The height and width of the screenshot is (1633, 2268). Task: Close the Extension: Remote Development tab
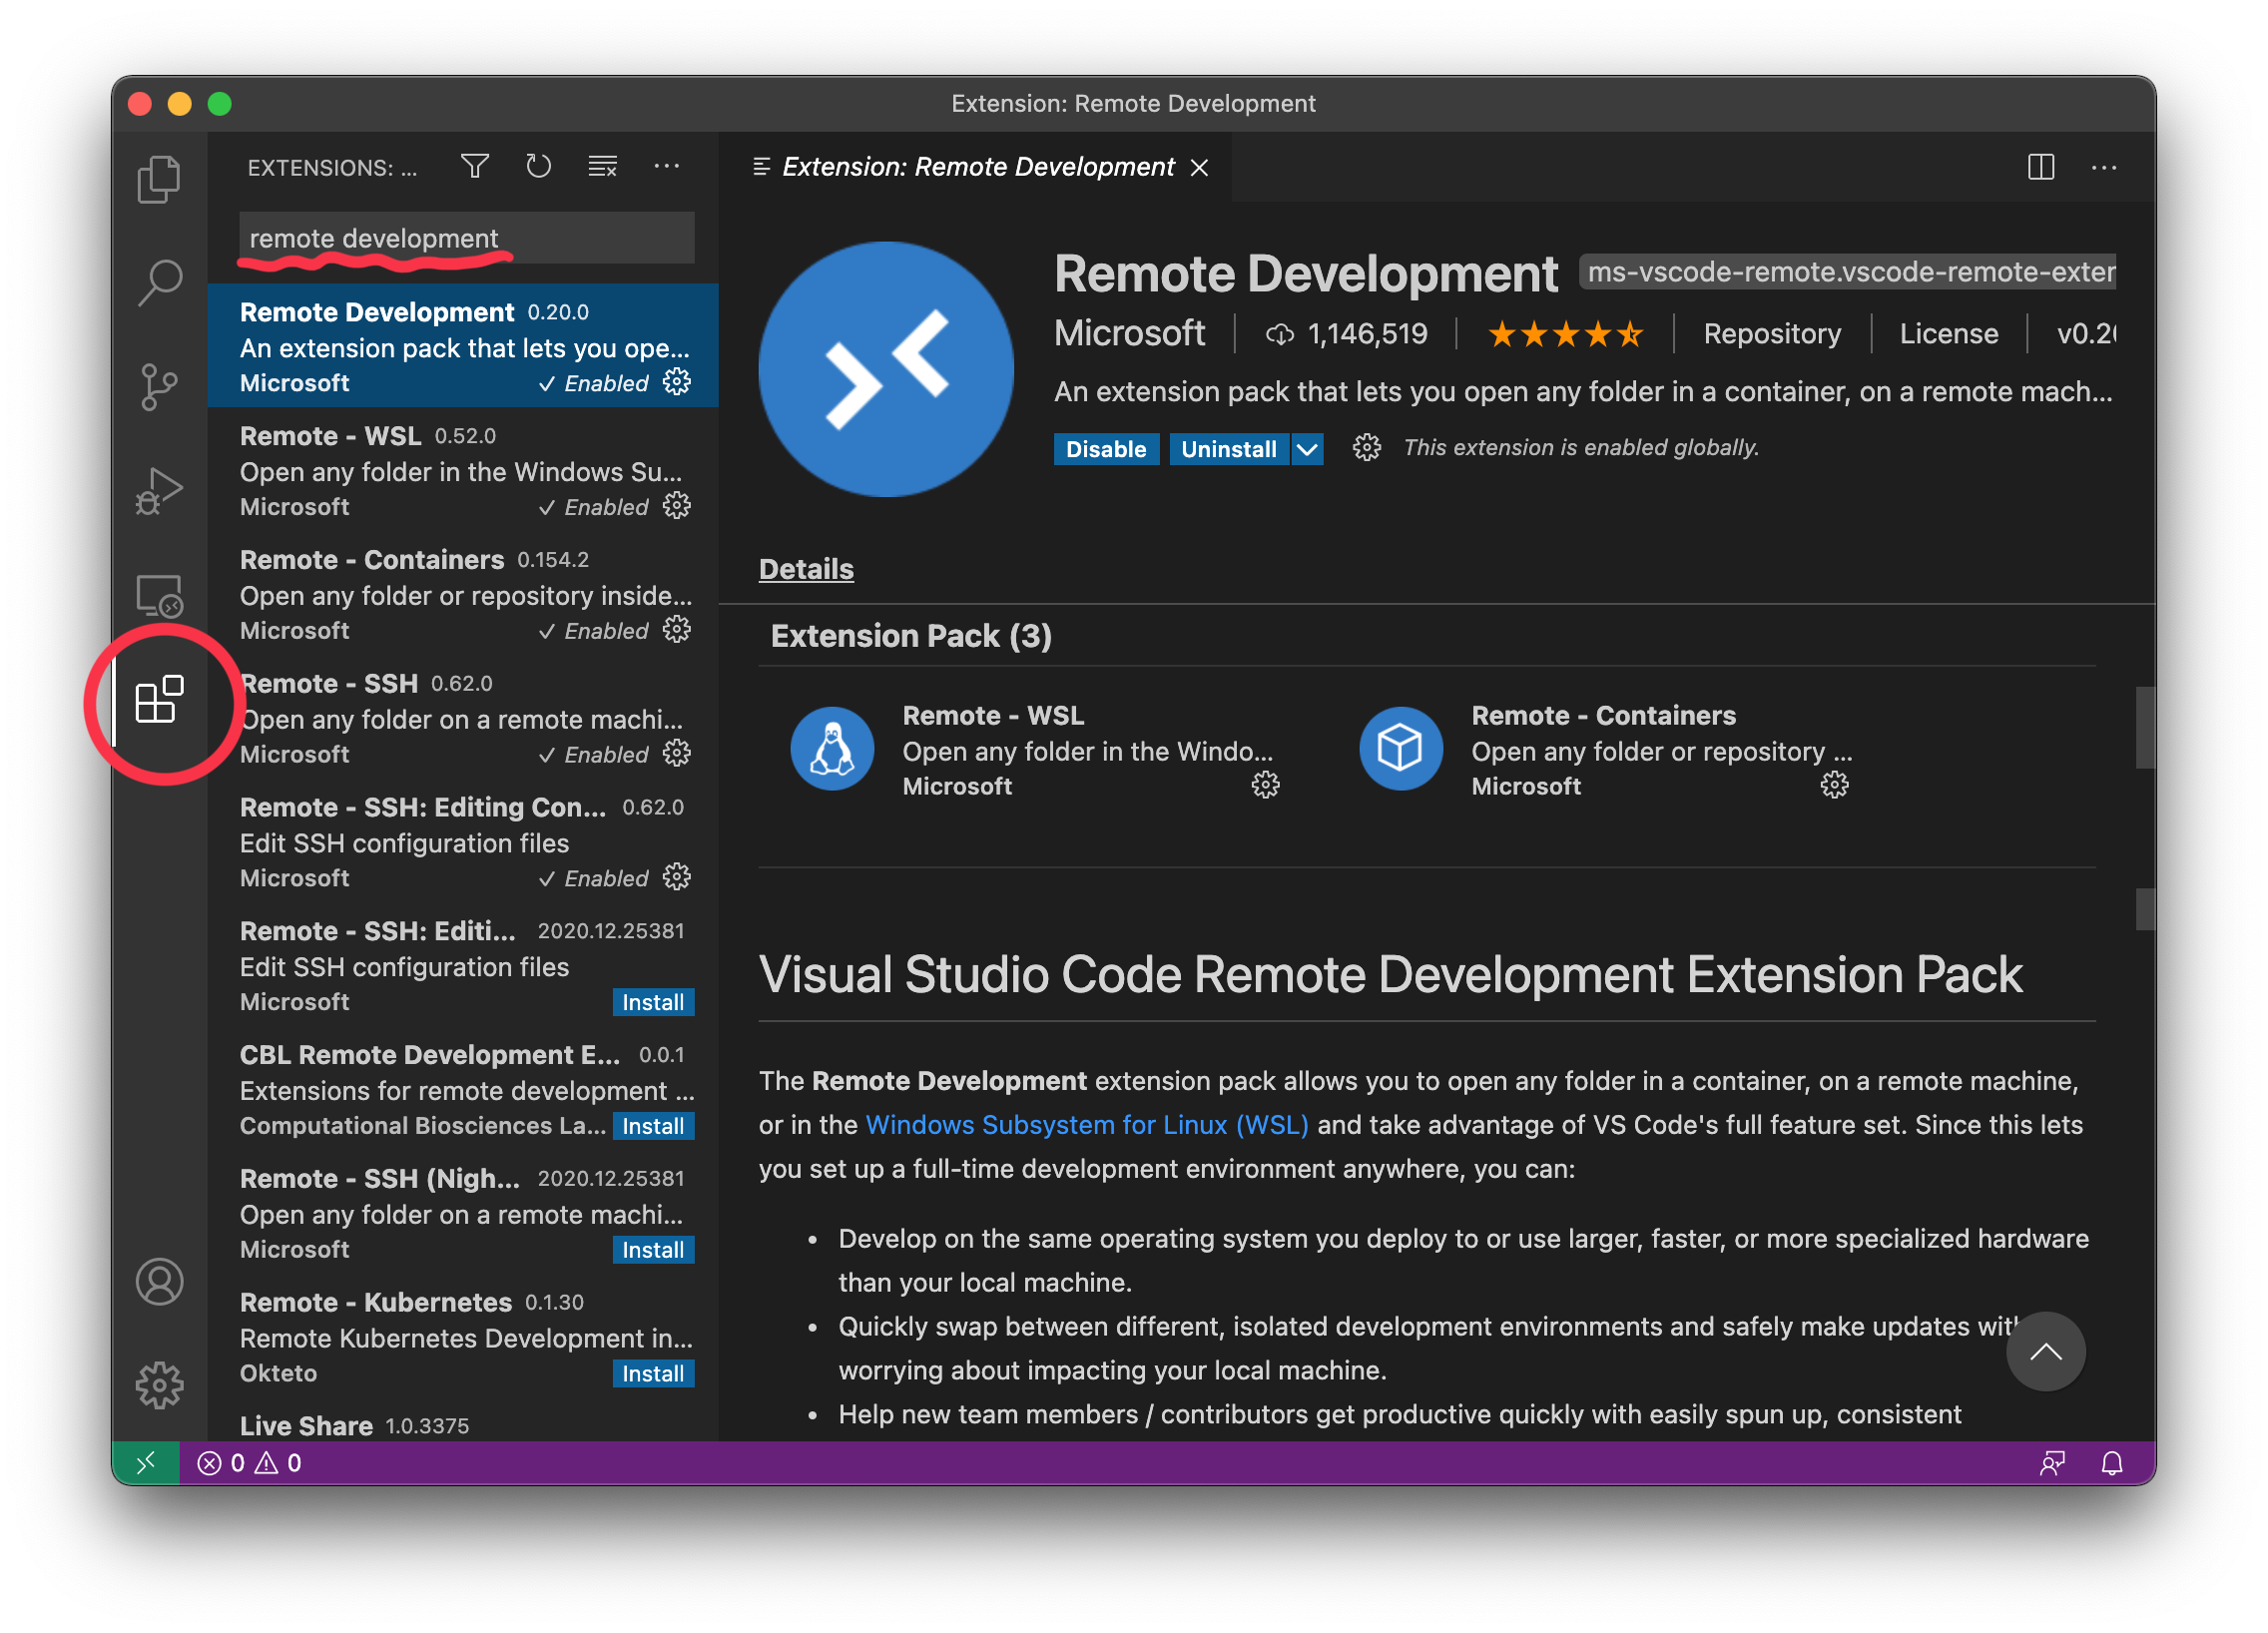click(x=1200, y=167)
